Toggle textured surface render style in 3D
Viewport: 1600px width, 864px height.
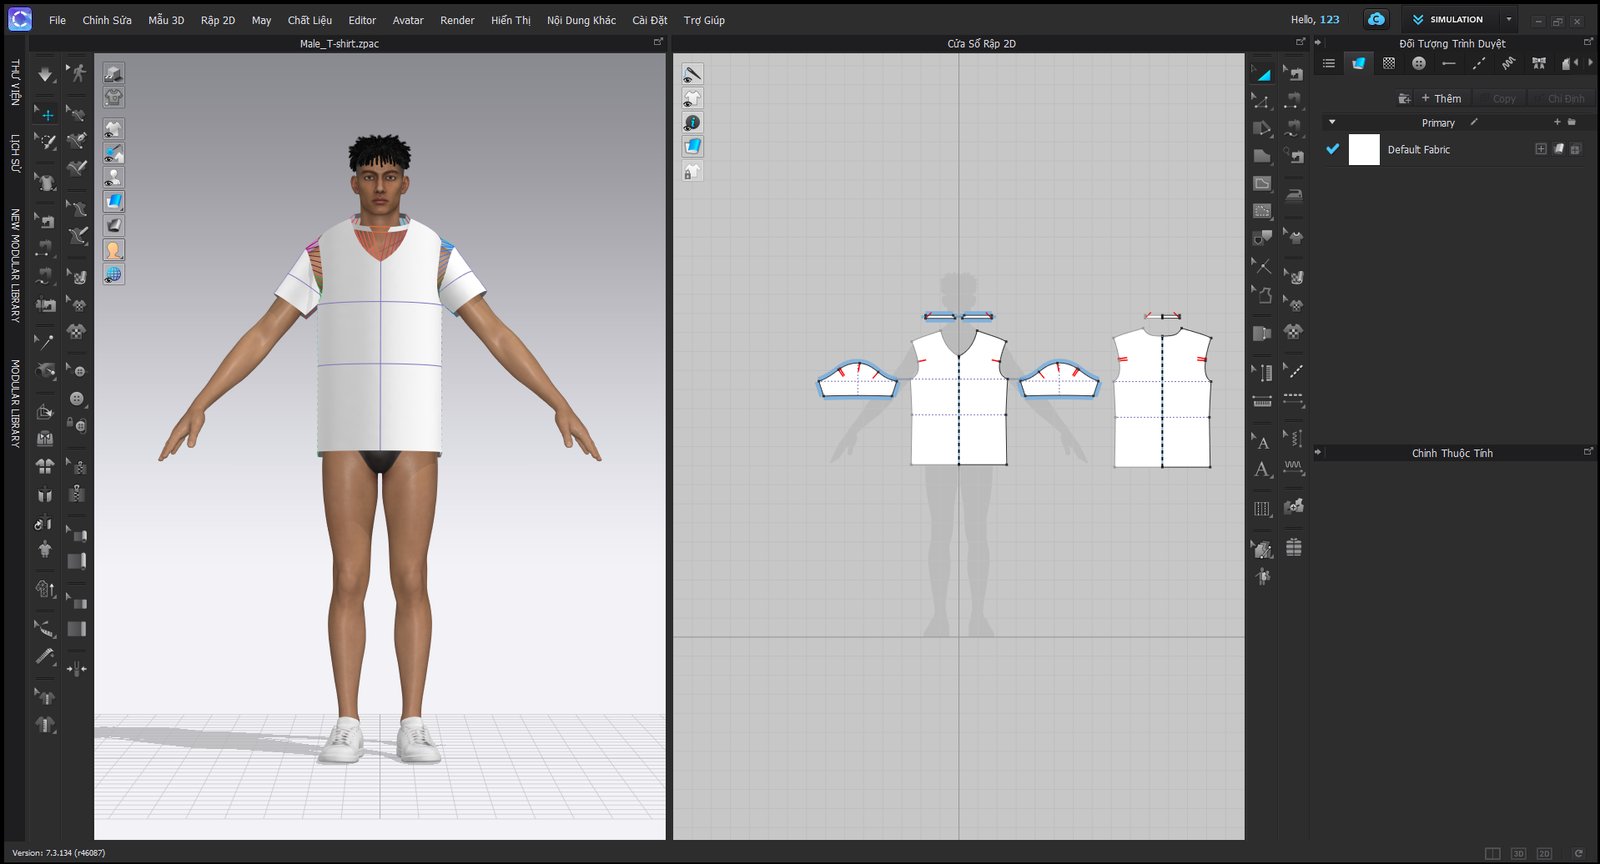coord(114,201)
